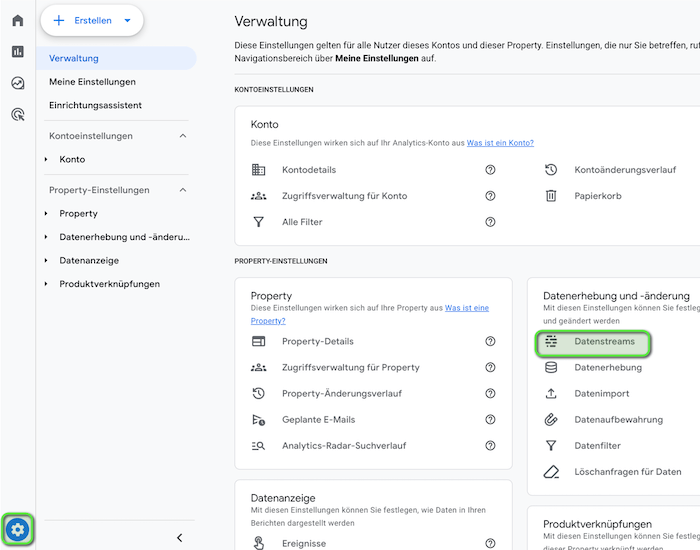The image size is (700, 550).
Task: Open Reports bar chart icon
Action: click(17, 52)
